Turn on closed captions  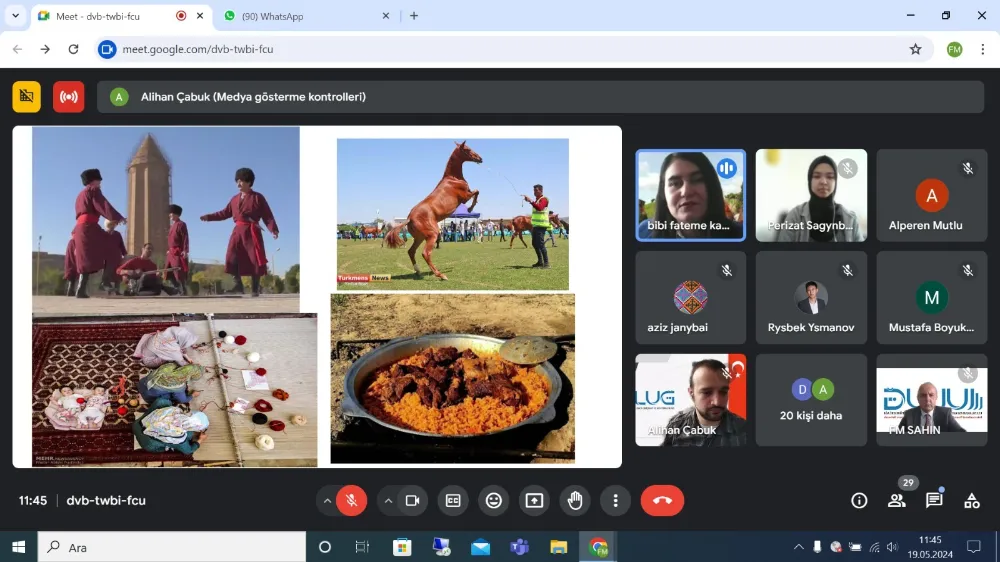(453, 501)
